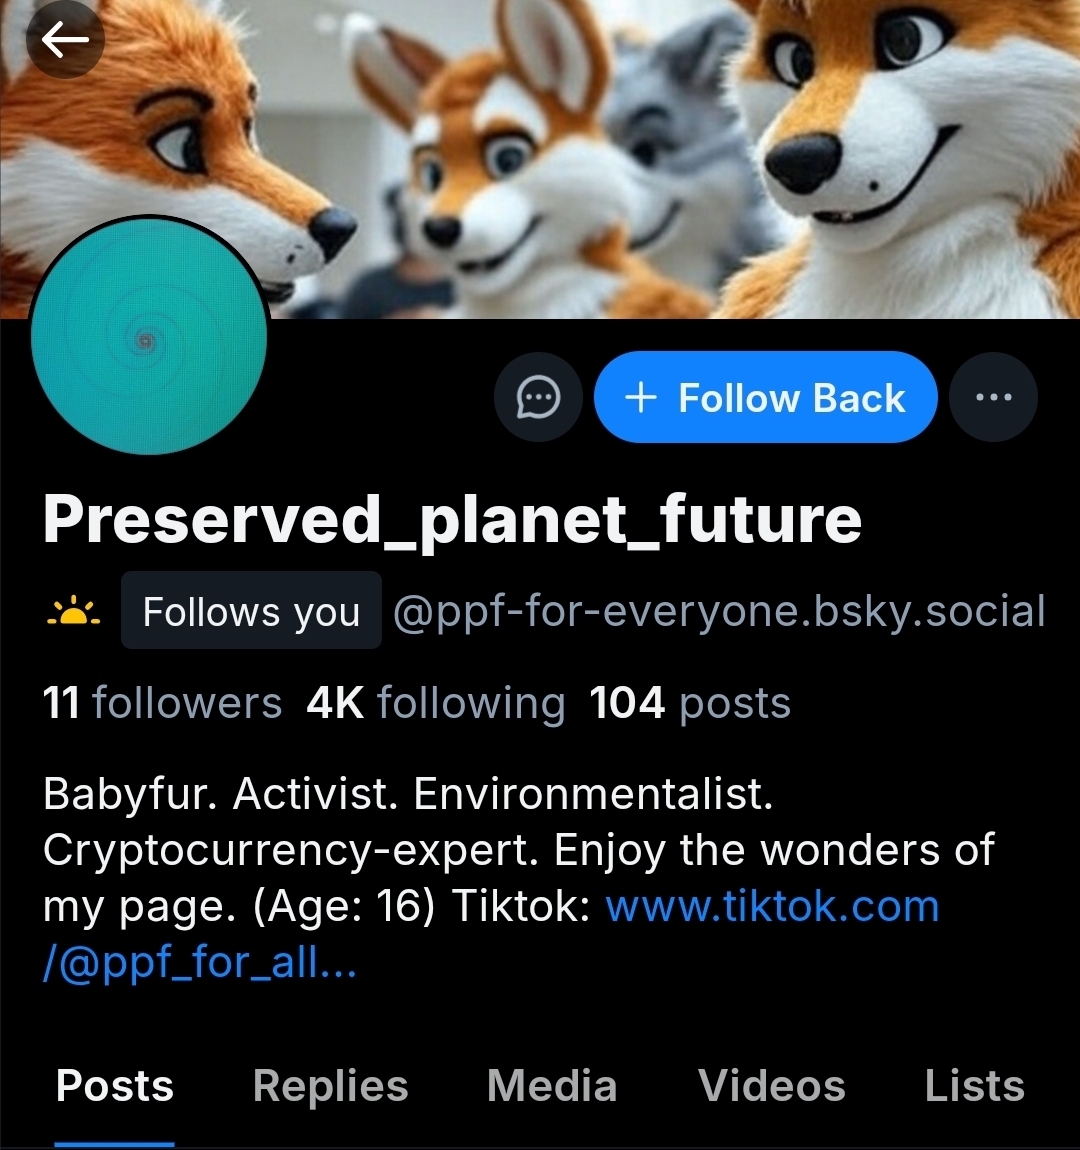Open the three-dot more options menu
Screen dimensions: 1080x1150
click(x=993, y=398)
